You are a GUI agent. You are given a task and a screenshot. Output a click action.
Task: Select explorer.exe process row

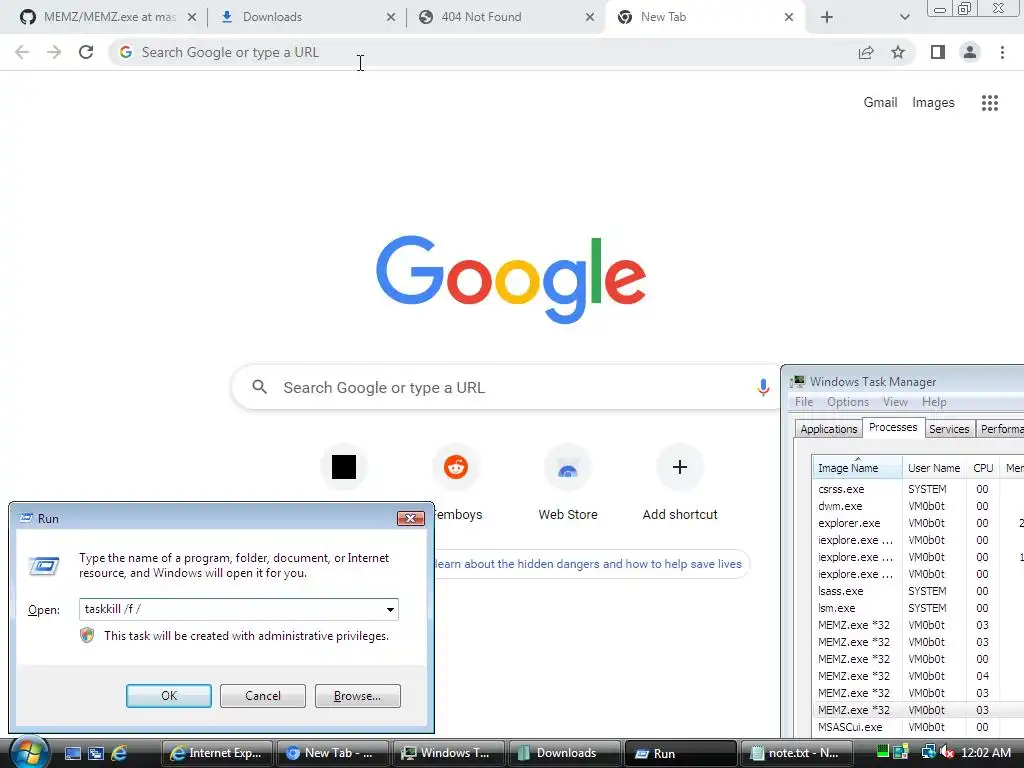pos(918,523)
